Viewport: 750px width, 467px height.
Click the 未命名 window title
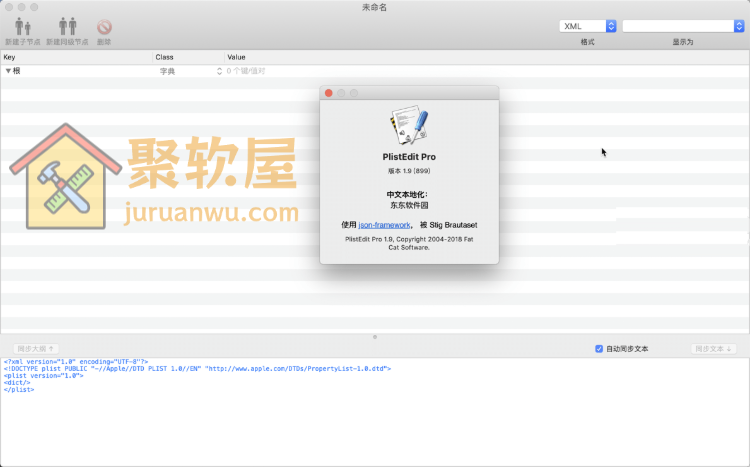(x=375, y=7)
